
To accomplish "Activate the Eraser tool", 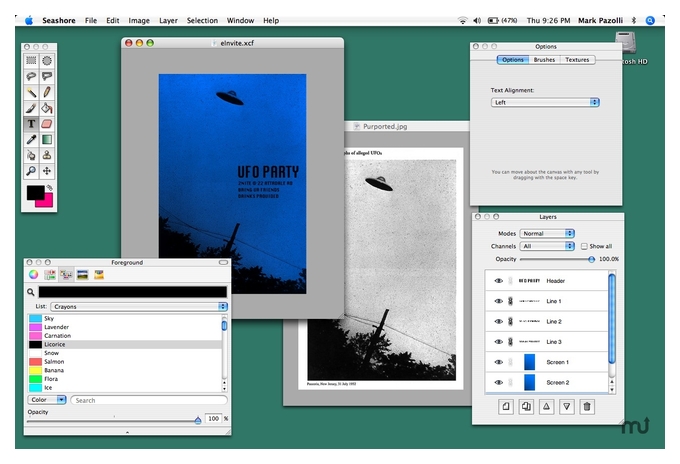I will coord(47,124).
